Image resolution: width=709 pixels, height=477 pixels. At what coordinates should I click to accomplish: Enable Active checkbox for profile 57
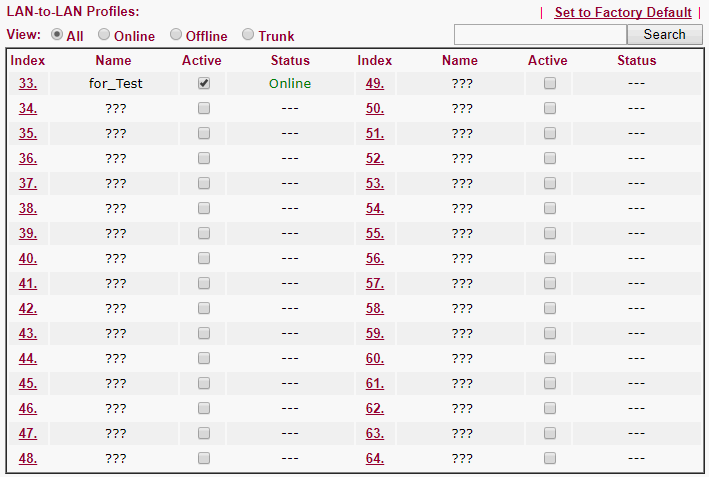pyautogui.click(x=550, y=283)
